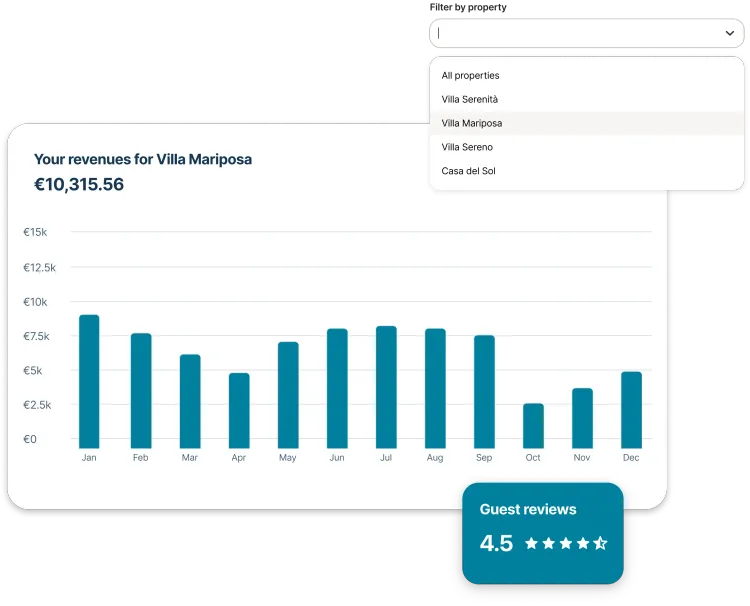Image resolution: width=750 pixels, height=606 pixels.
Task: Select the December bar in chart
Action: click(x=631, y=410)
